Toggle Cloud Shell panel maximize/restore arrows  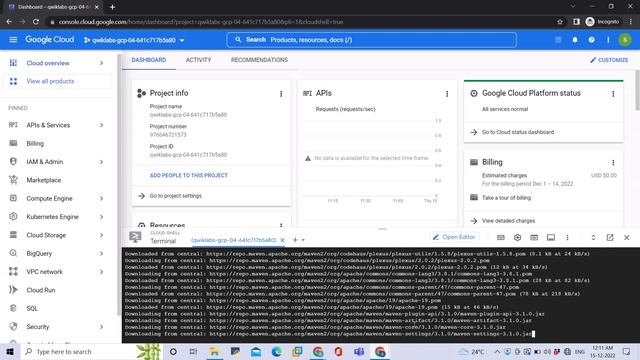(593, 238)
